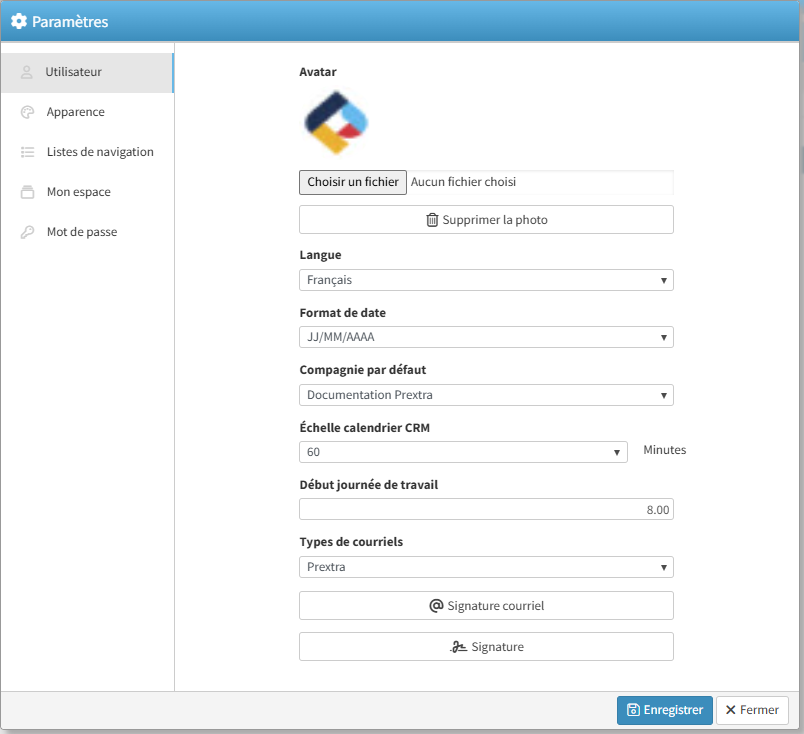
Task: Open the Échelle calendrier CRM dropdown
Action: [x=463, y=452]
